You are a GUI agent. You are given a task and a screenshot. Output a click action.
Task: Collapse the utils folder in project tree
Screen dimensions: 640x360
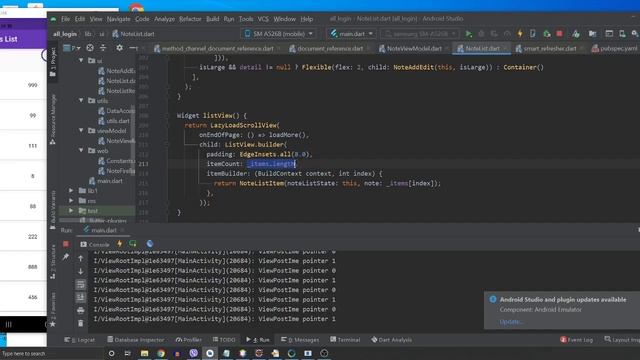pos(81,100)
